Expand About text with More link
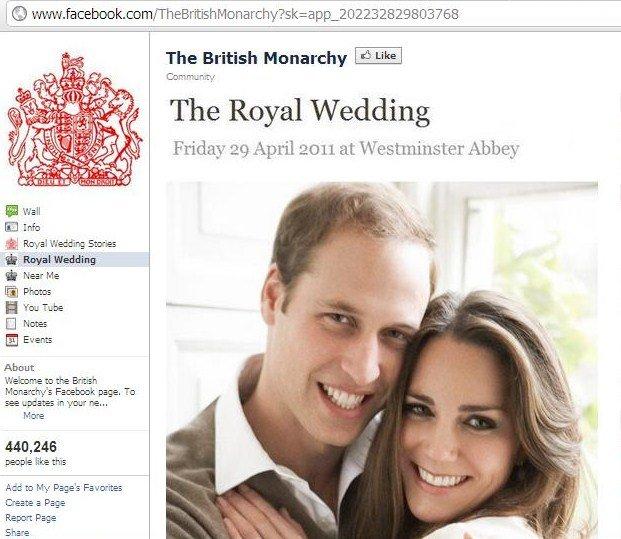Screen dimensions: 621x539 (x=34, y=415)
